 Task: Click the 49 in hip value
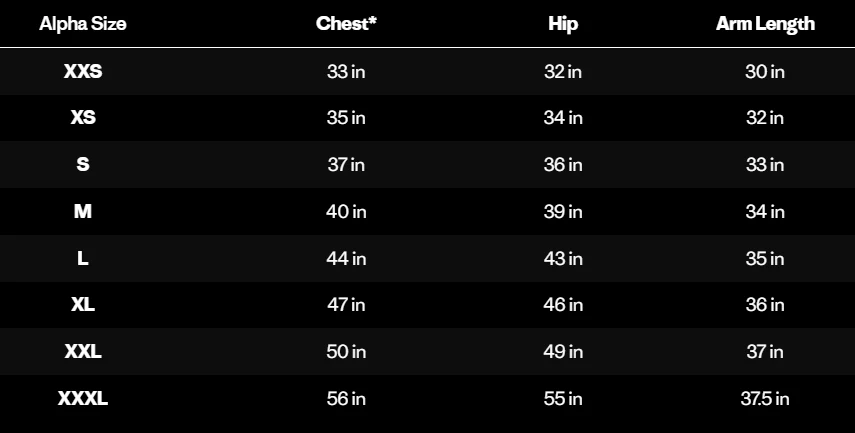(x=563, y=352)
